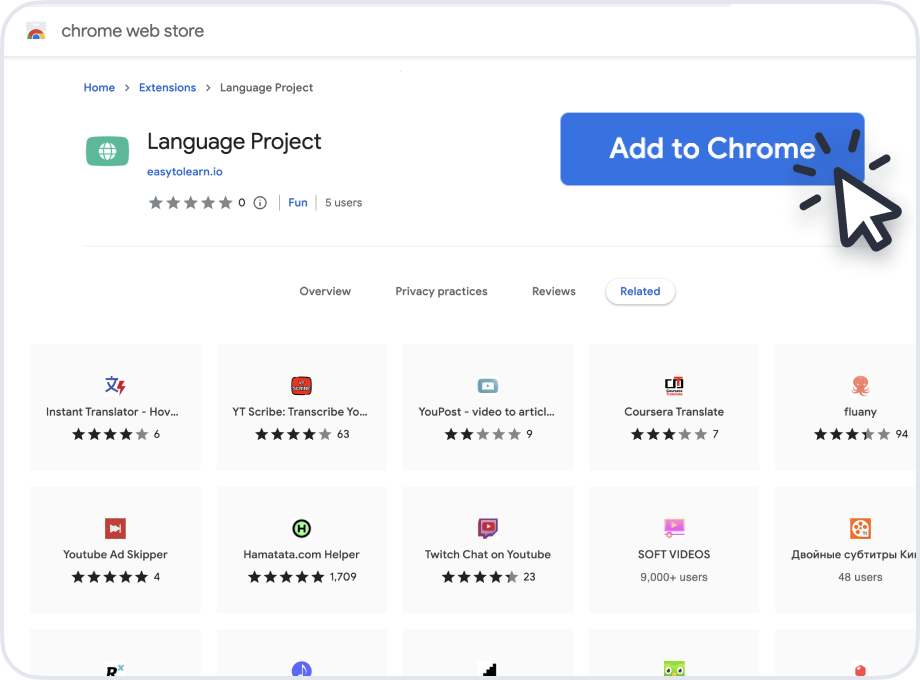
Task: Click the Language Project globe icon
Action: pyautogui.click(x=107, y=151)
